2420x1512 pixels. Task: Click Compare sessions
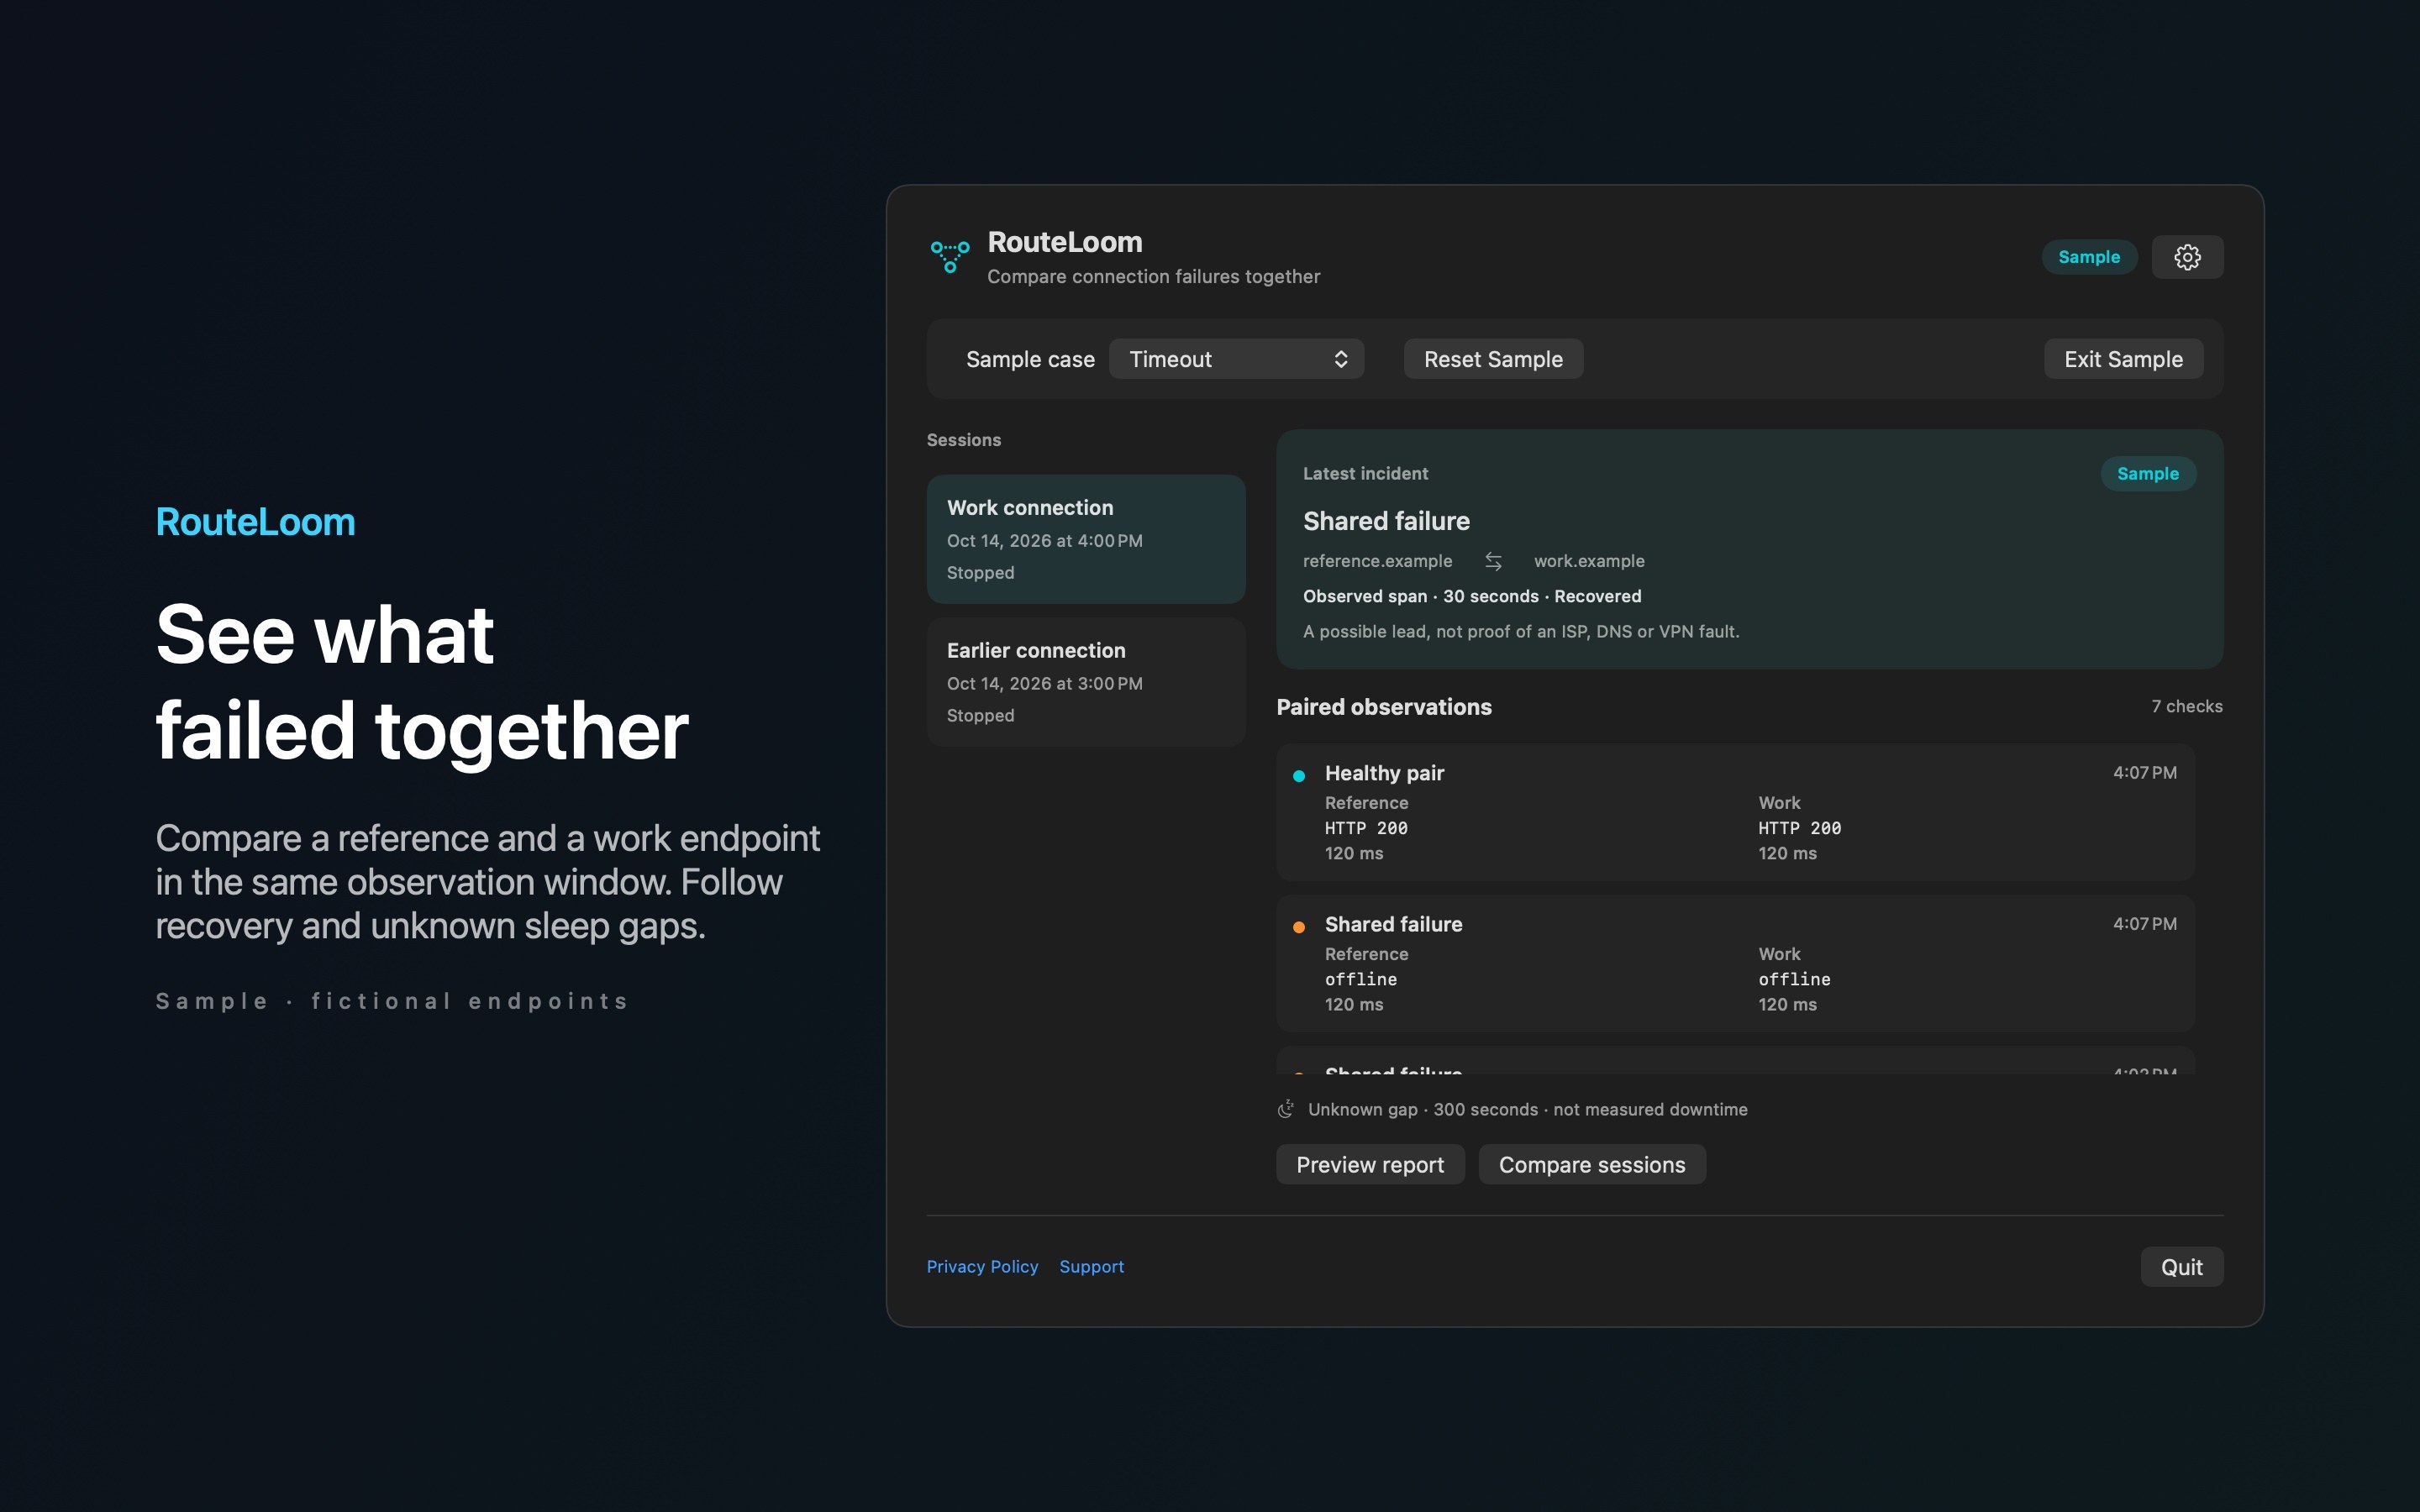1592,1164
